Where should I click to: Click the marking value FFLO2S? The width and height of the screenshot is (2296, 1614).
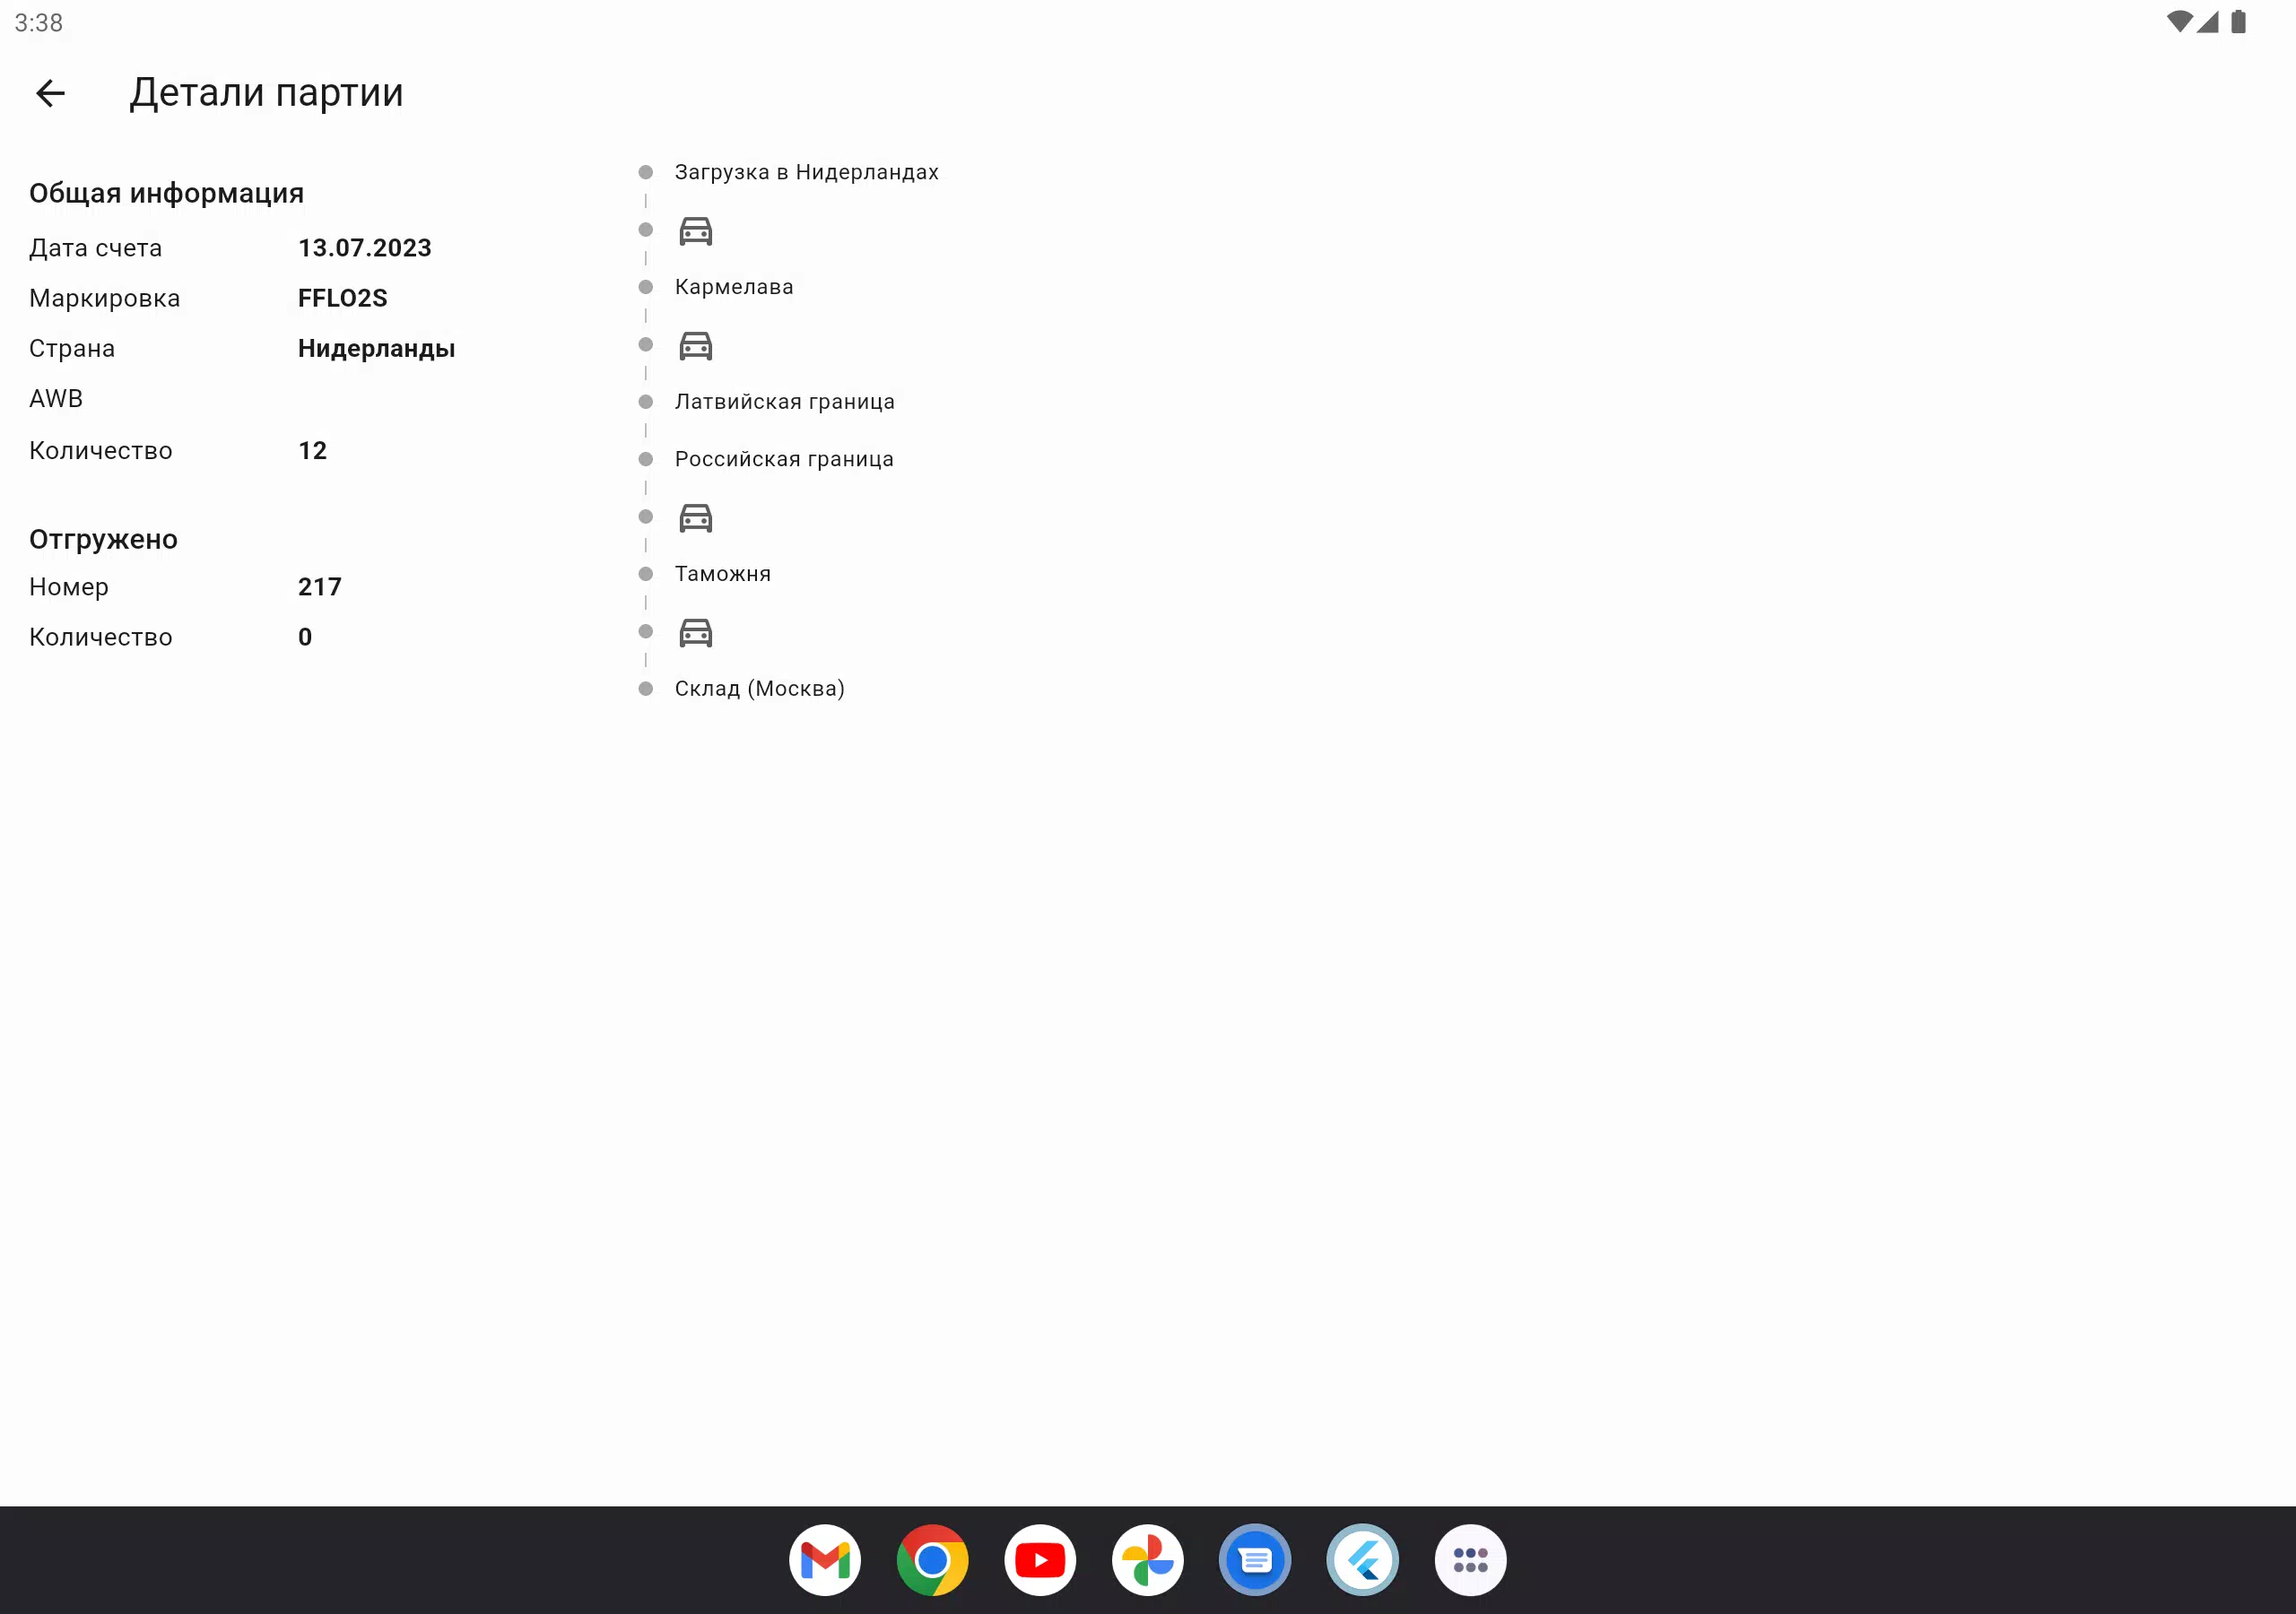[x=342, y=298]
